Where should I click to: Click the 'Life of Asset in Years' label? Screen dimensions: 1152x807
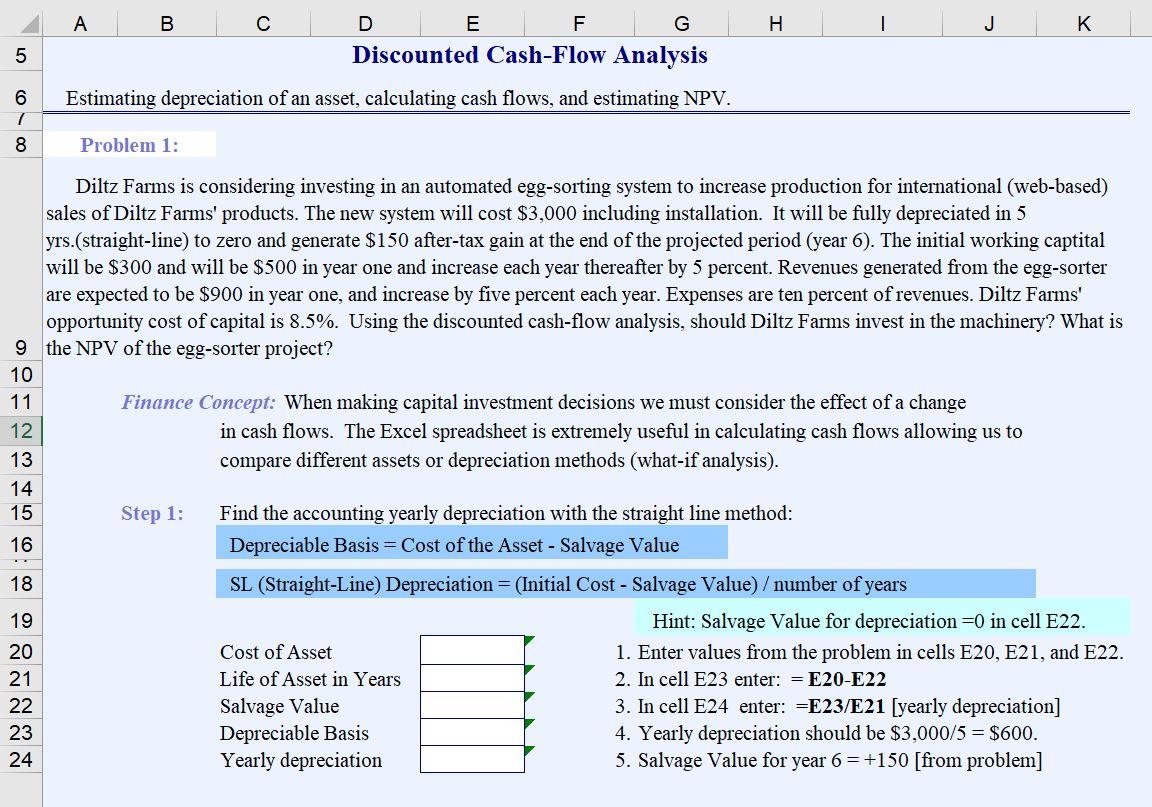click(x=310, y=679)
